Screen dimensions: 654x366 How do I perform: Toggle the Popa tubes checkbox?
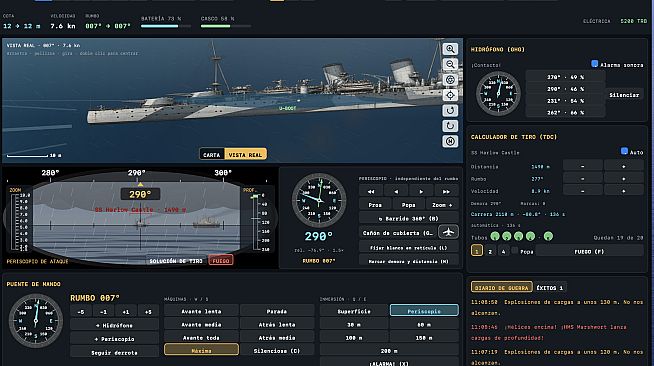point(515,251)
